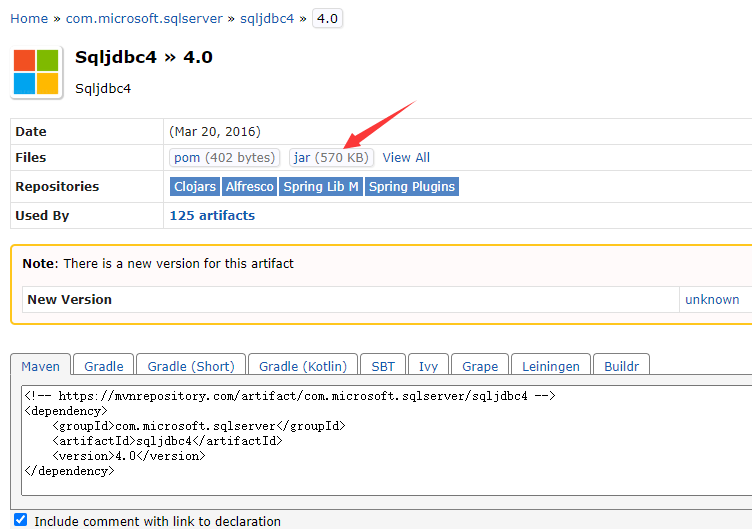The height and width of the screenshot is (532, 752).
Task: Download the jar (570 KB) file
Action: pos(331,157)
